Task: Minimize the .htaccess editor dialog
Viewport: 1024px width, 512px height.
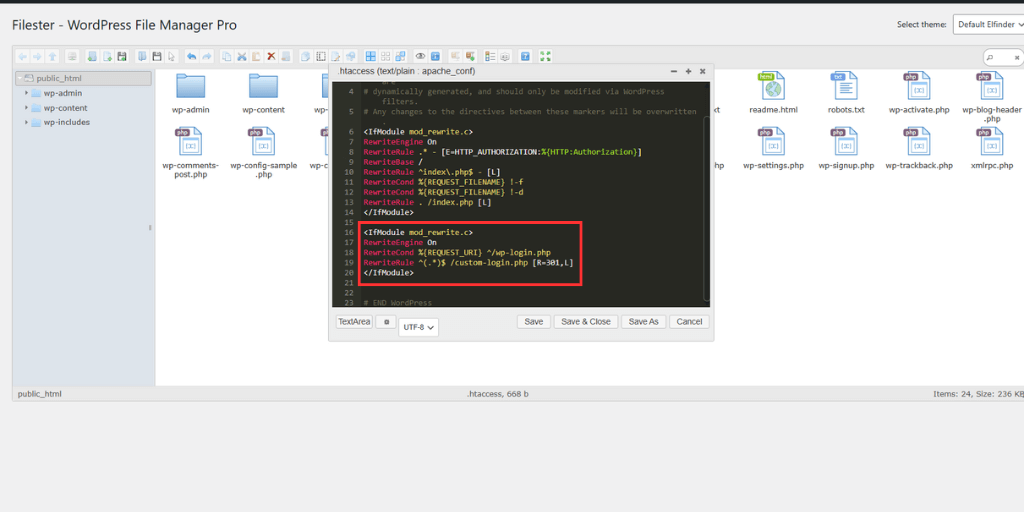Action: coord(675,71)
